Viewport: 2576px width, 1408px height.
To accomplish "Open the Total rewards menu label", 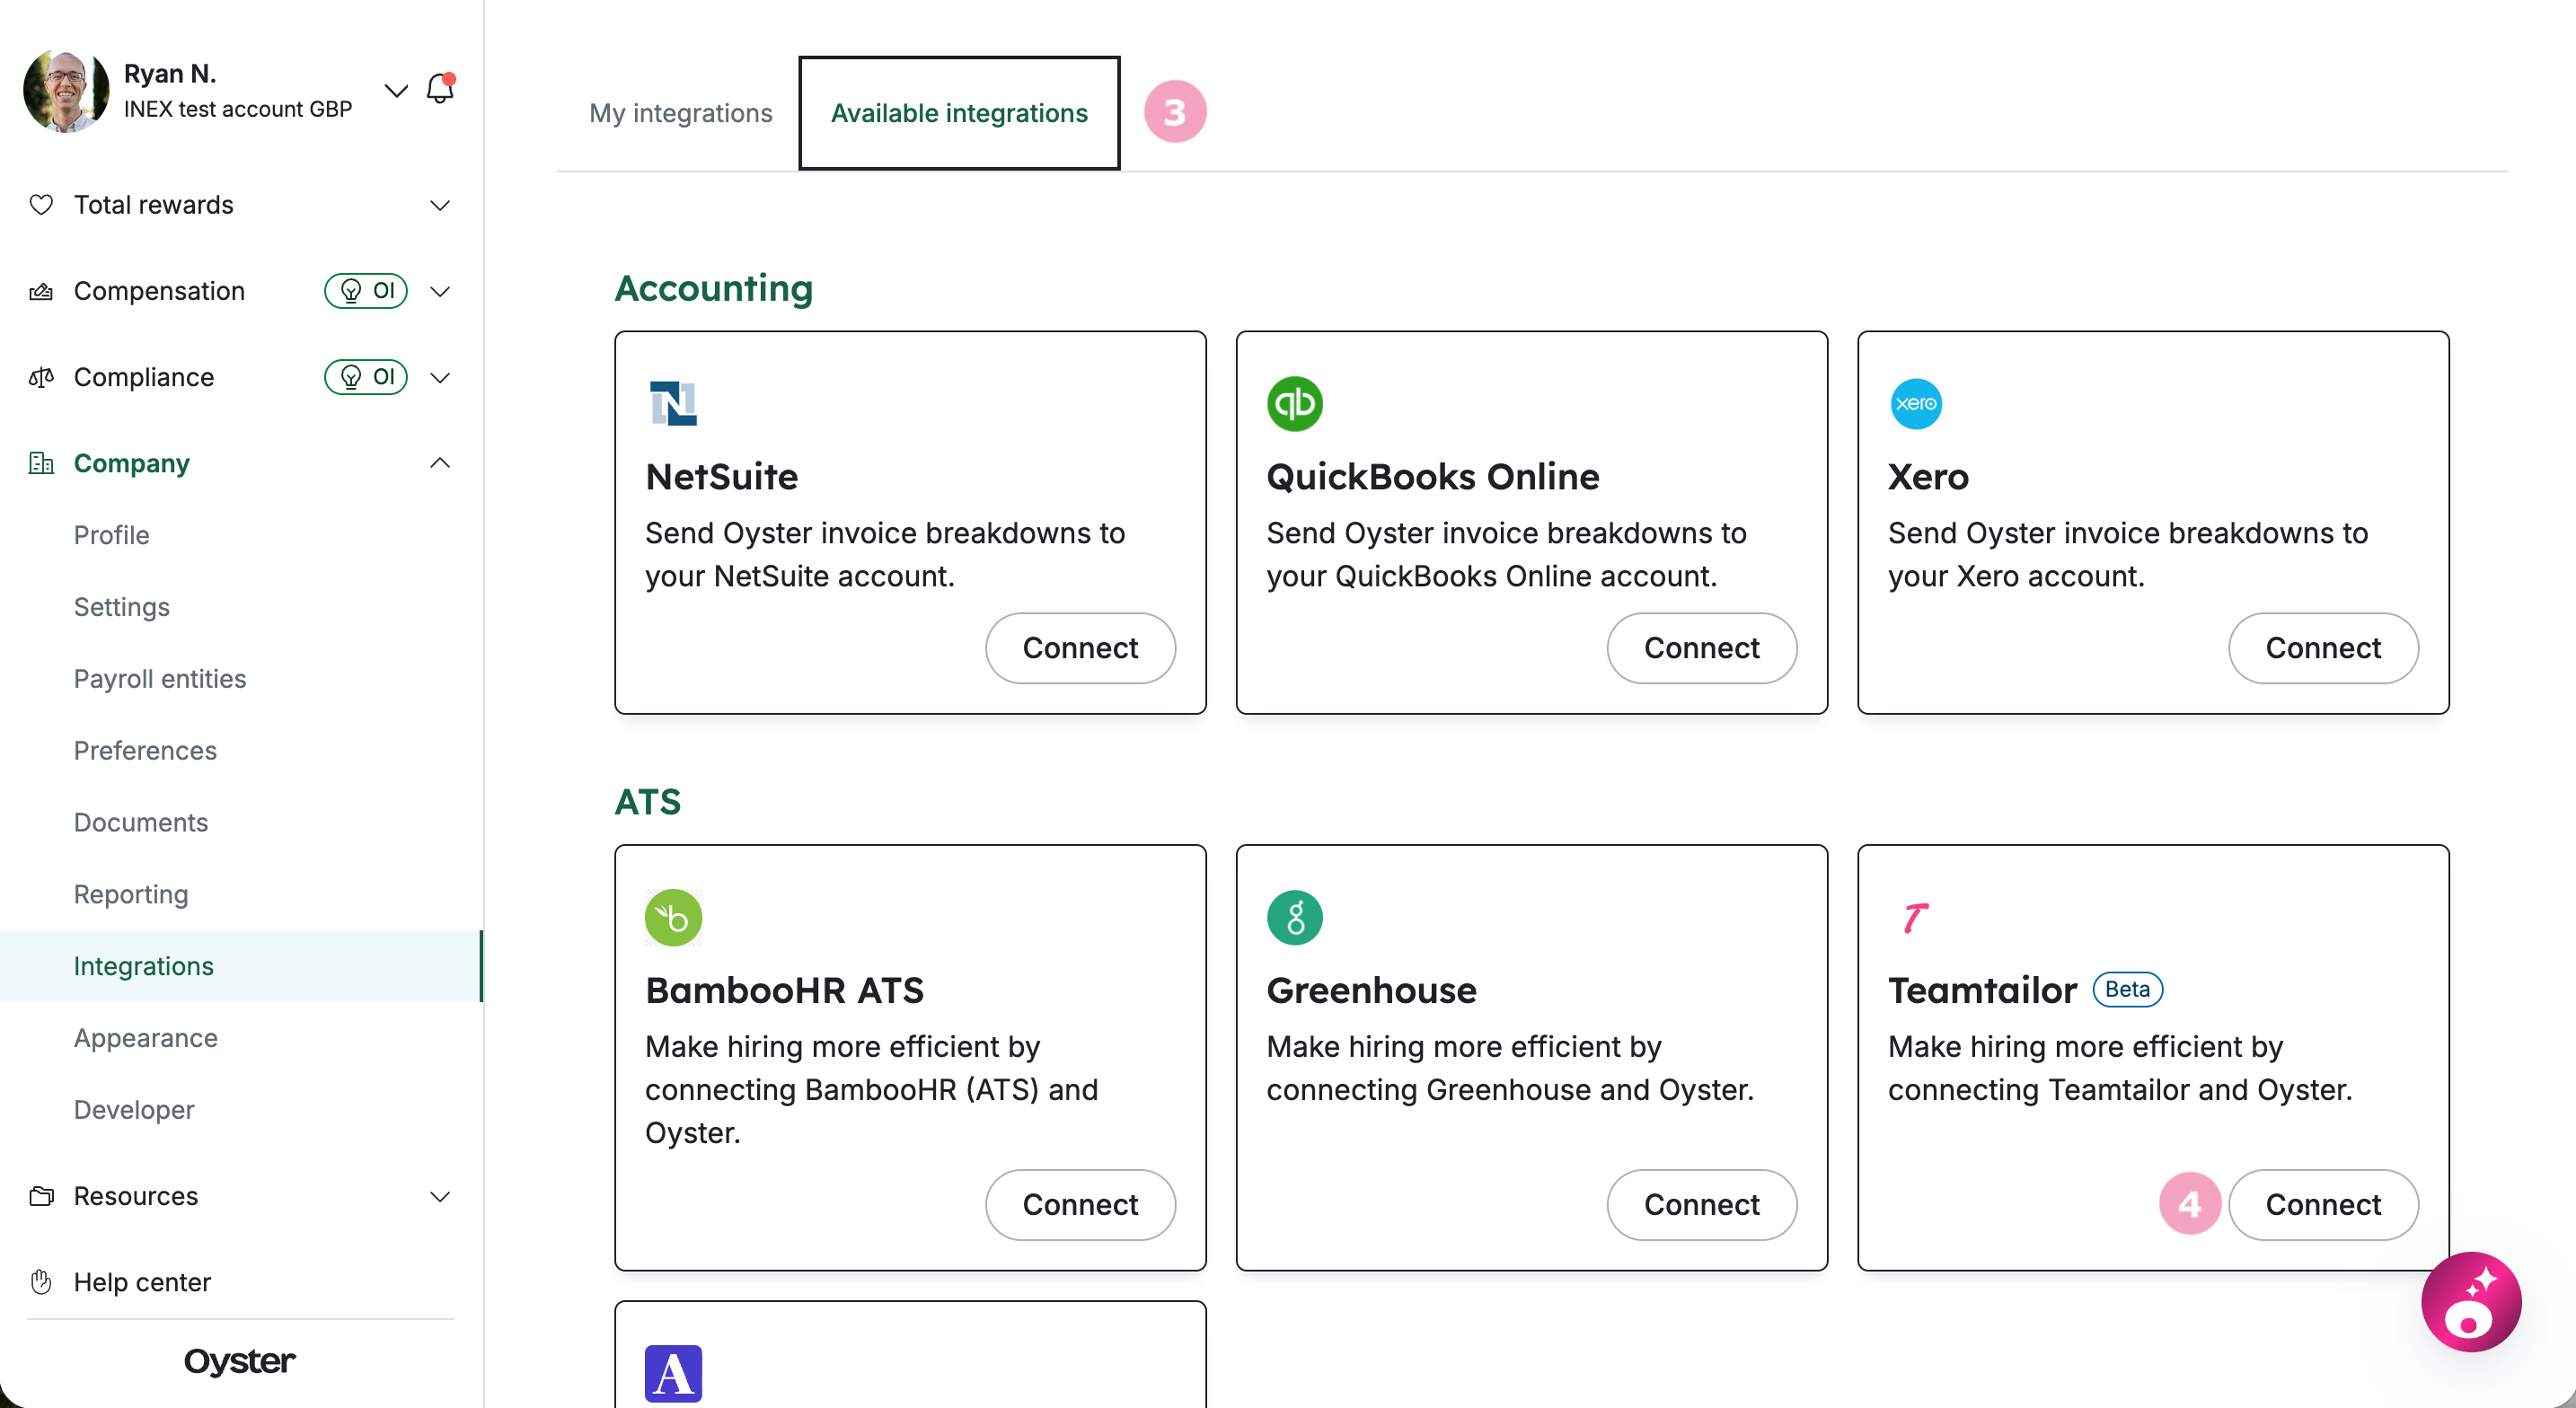I will click(154, 205).
